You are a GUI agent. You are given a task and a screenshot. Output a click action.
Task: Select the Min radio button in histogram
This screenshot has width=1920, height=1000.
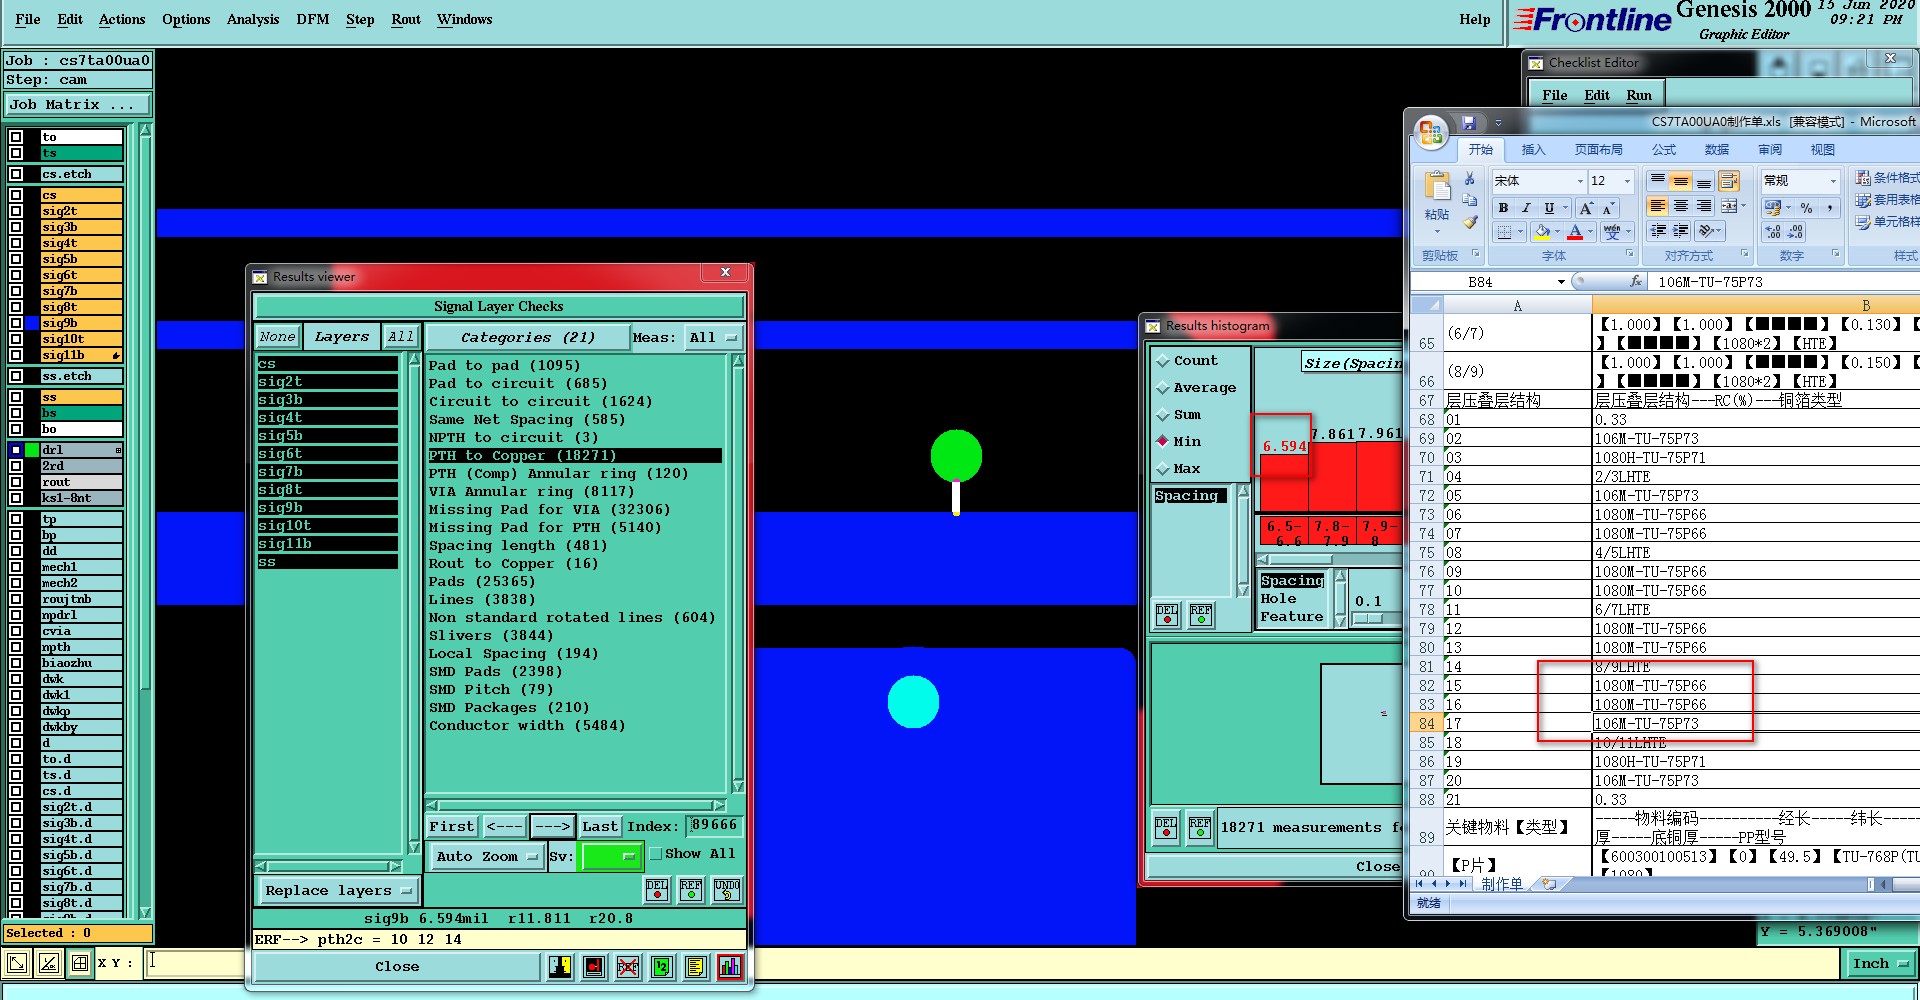(1162, 441)
